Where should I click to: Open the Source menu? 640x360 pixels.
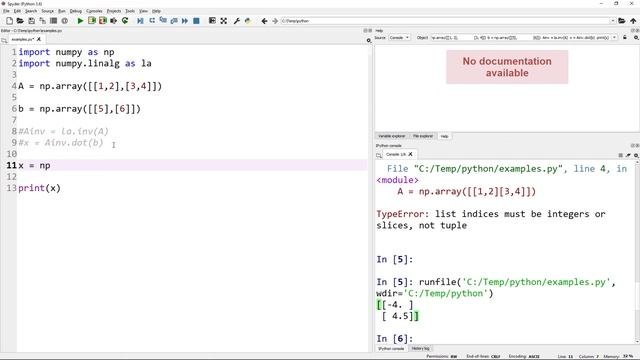pyautogui.click(x=47, y=11)
